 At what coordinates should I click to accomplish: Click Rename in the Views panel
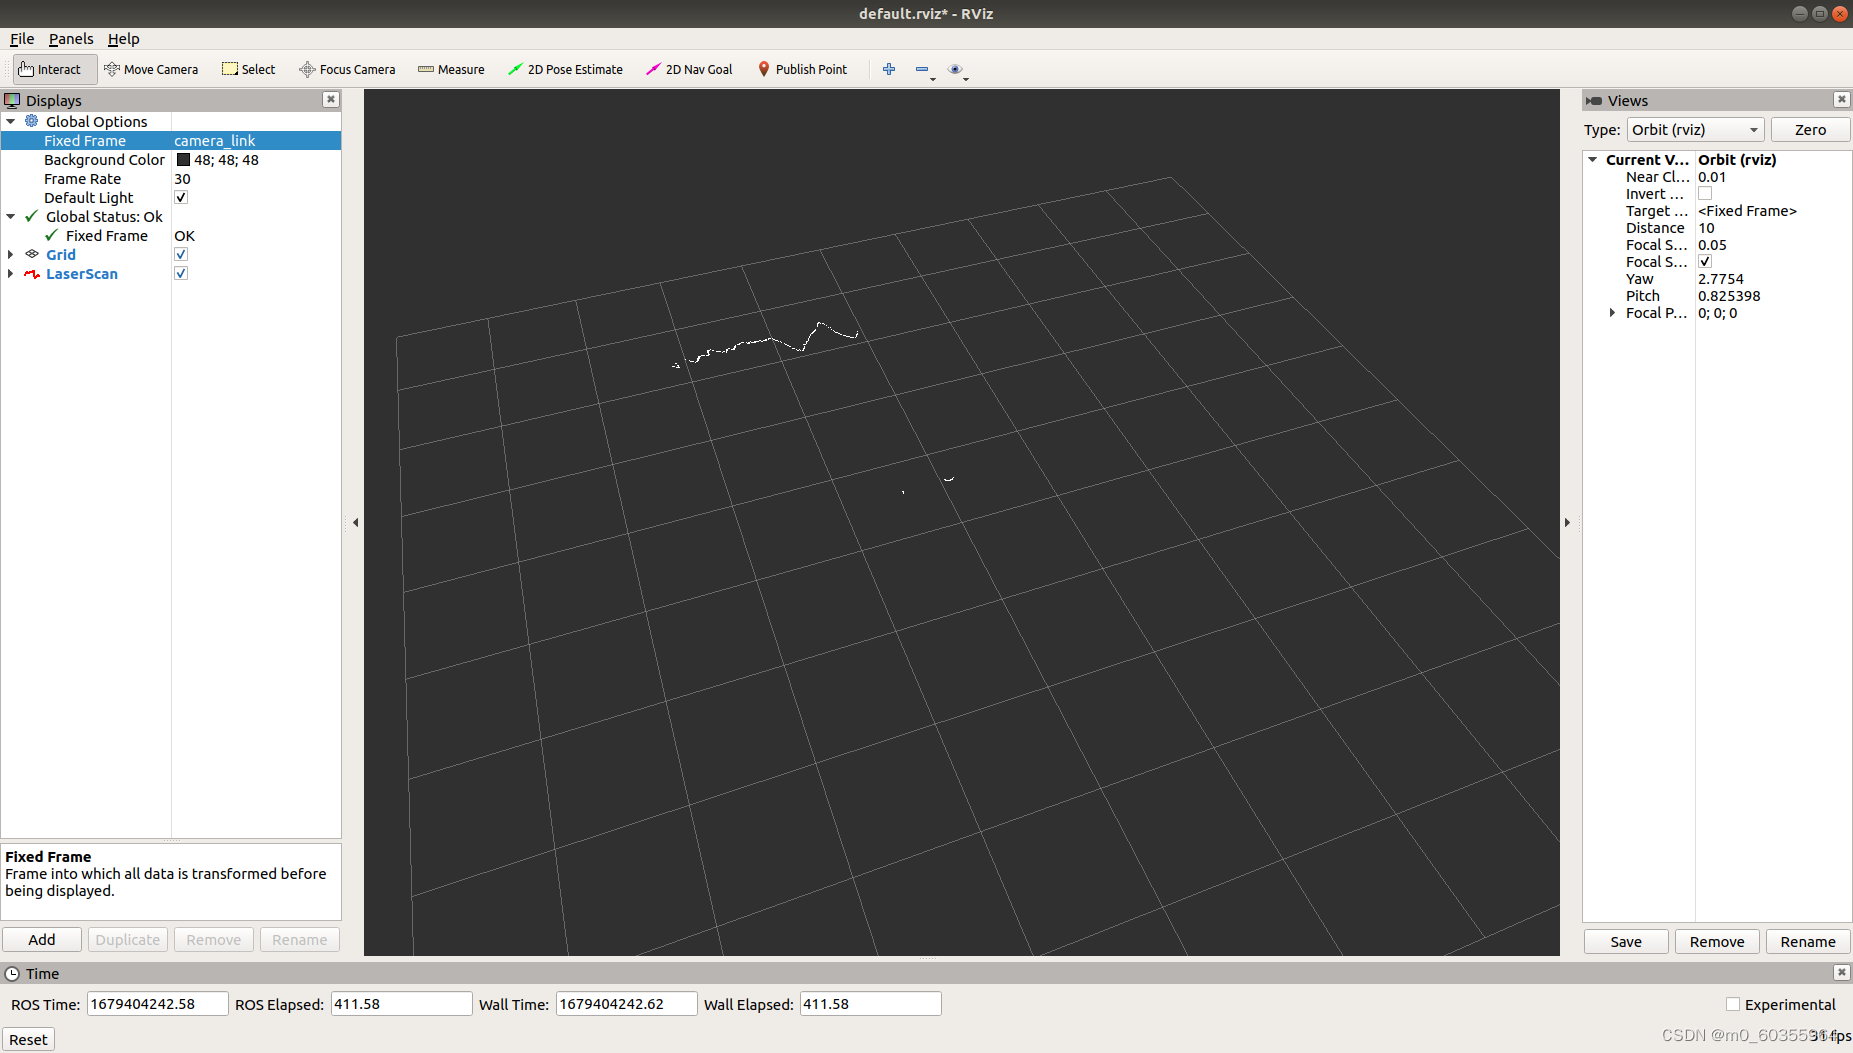[x=1808, y=941]
